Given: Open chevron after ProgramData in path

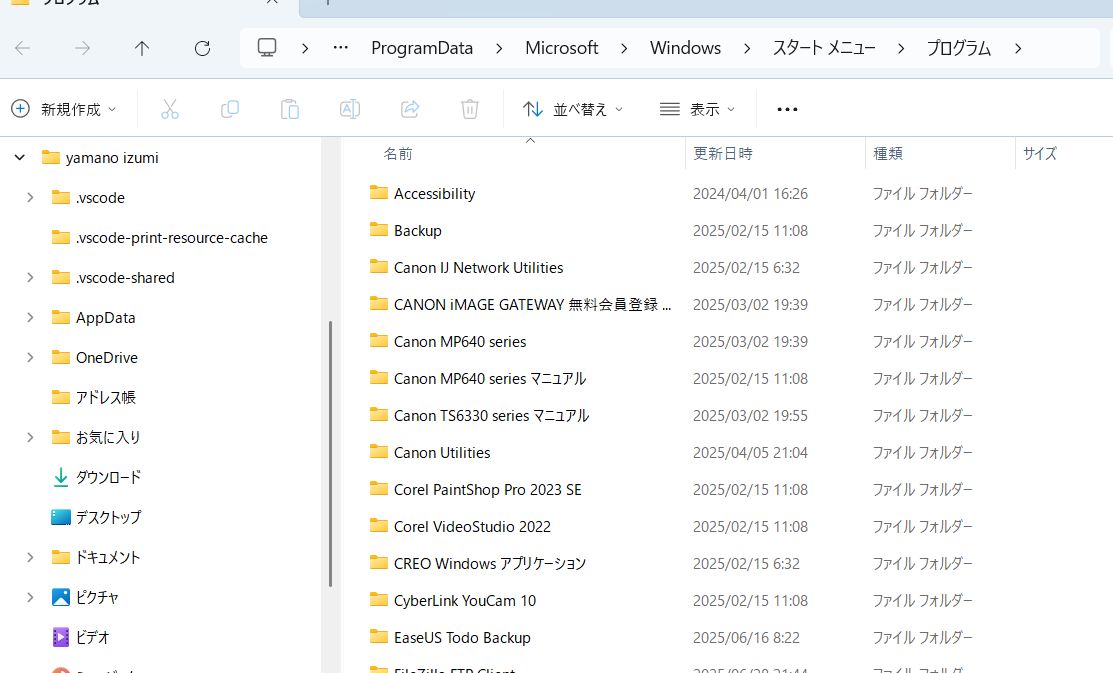Looking at the screenshot, I should [x=499, y=48].
